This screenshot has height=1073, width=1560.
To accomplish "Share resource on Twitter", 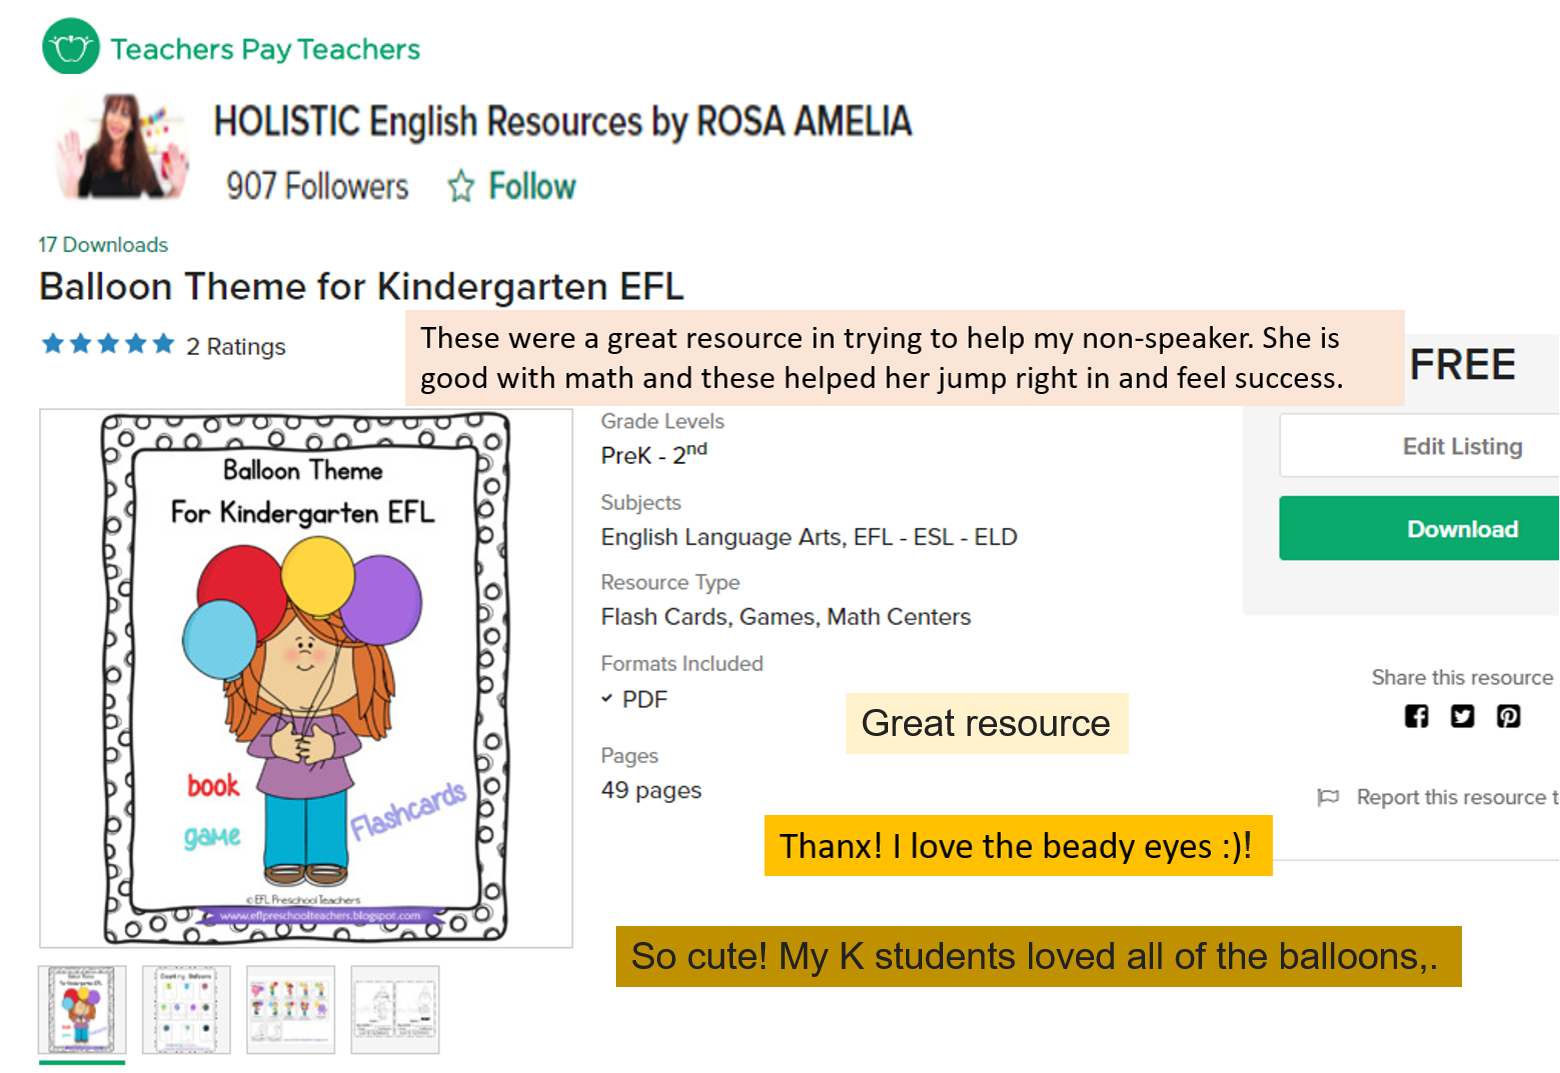I will [x=1462, y=716].
